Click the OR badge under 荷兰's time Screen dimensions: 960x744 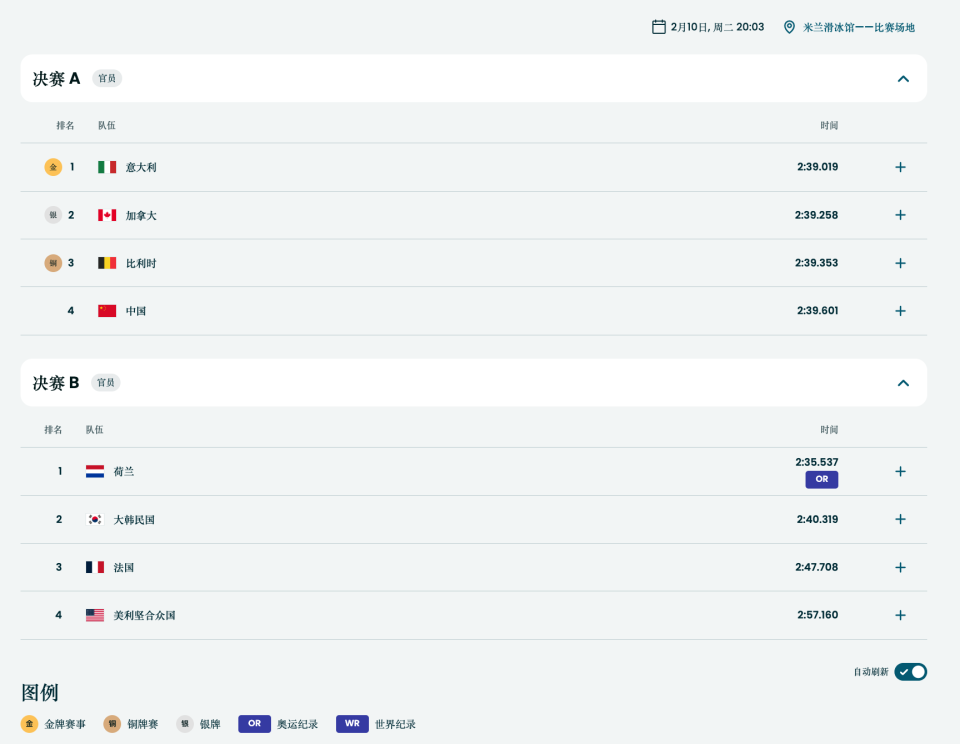pos(822,479)
